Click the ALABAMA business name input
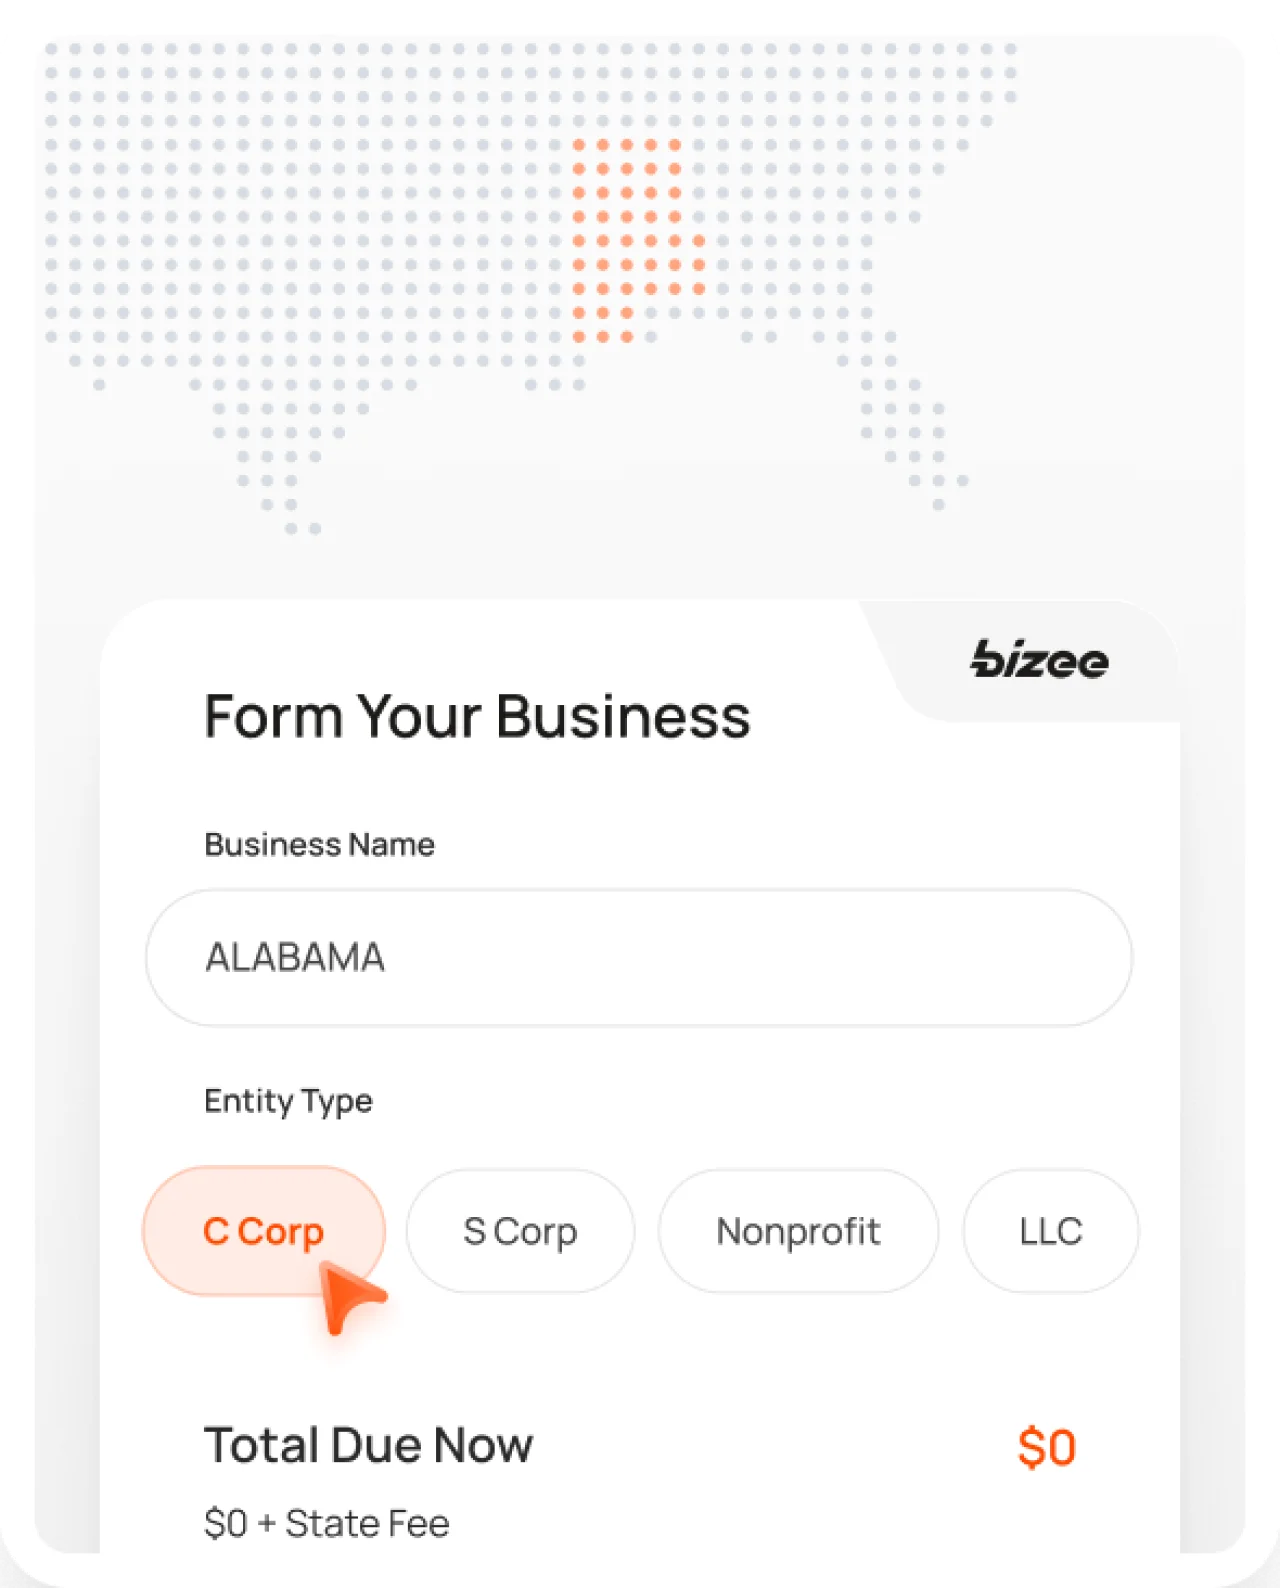The height and width of the screenshot is (1588, 1280). tap(638, 957)
